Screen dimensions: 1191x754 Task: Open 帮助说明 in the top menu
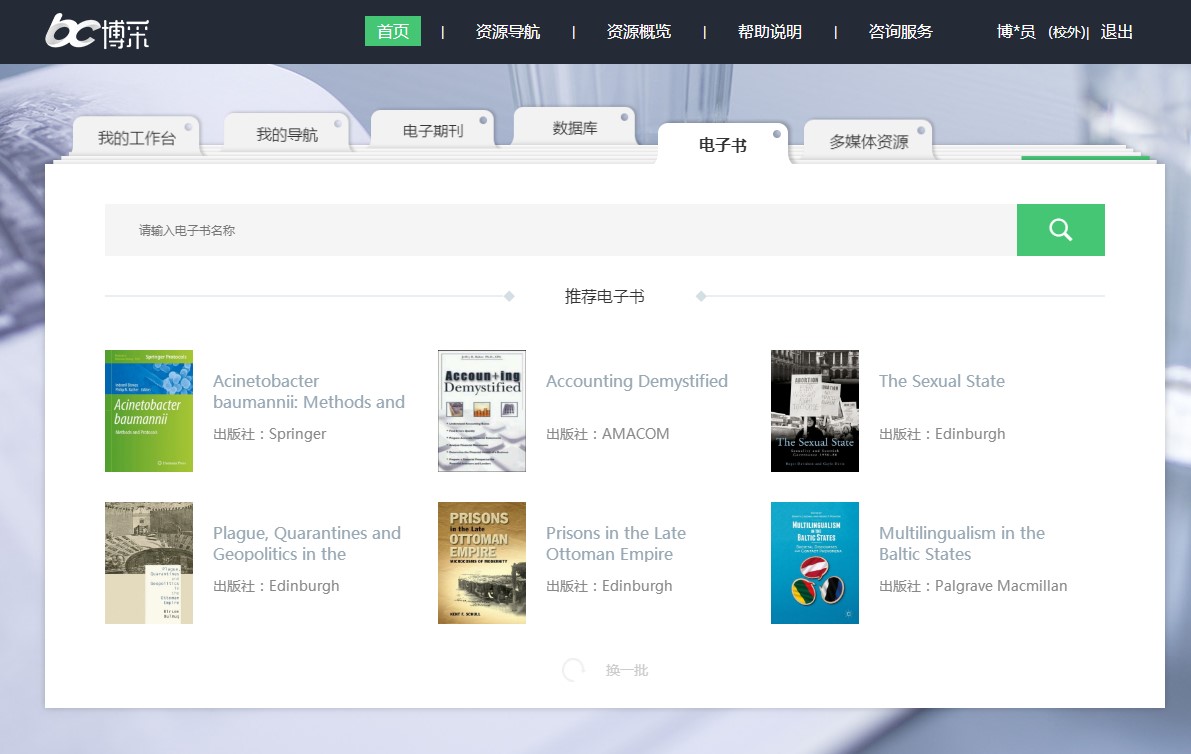(x=770, y=32)
